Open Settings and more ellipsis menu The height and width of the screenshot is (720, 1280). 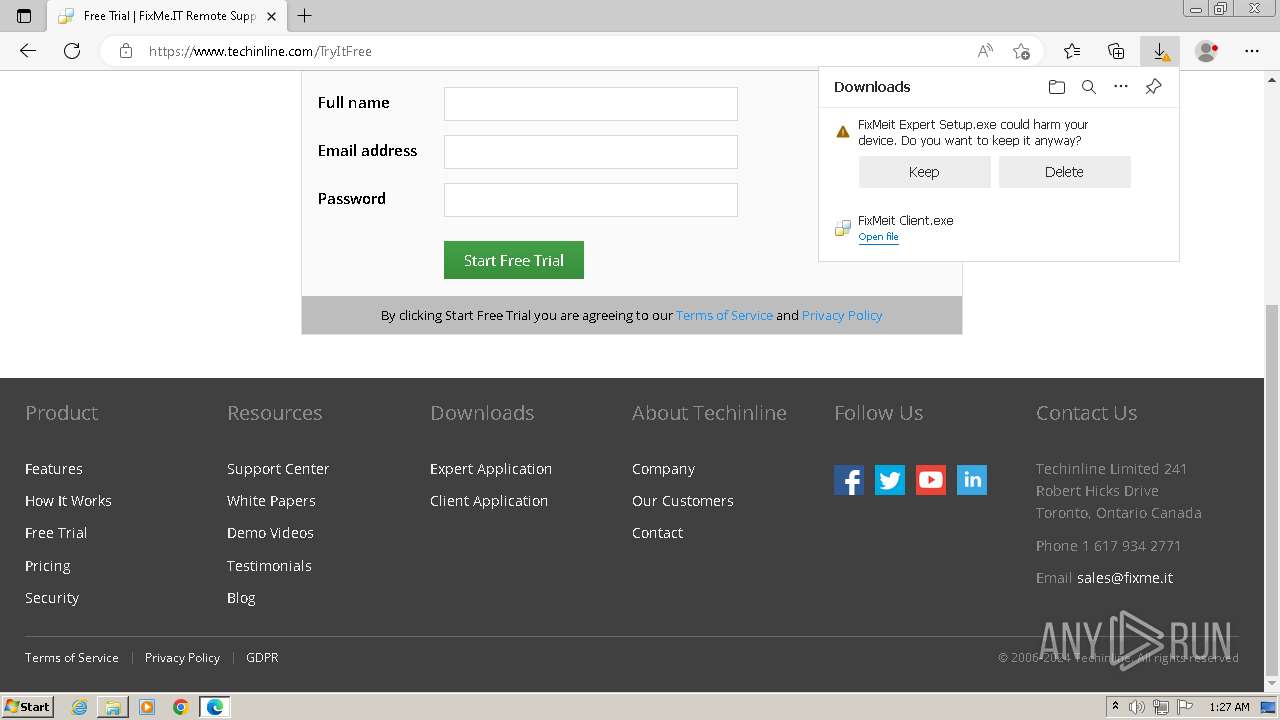[1252, 51]
